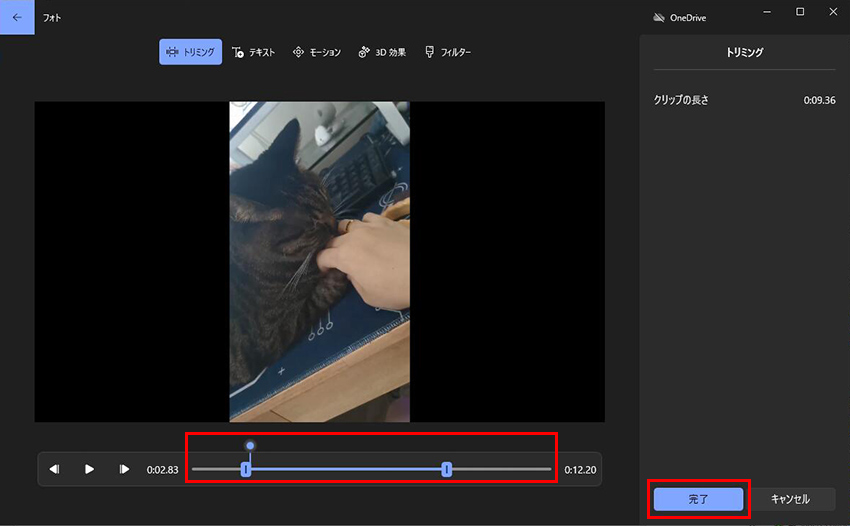
Task: Click the cat video preview
Action: tap(319, 261)
